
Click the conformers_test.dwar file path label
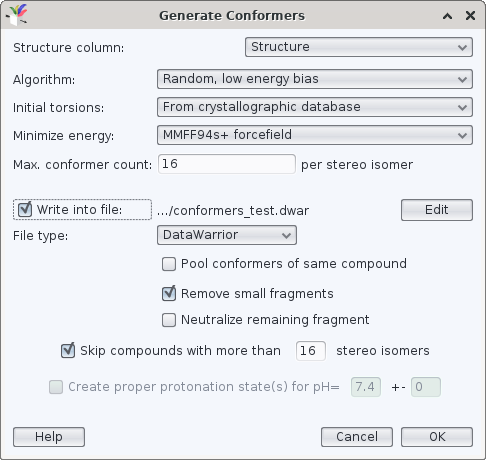(x=233, y=211)
